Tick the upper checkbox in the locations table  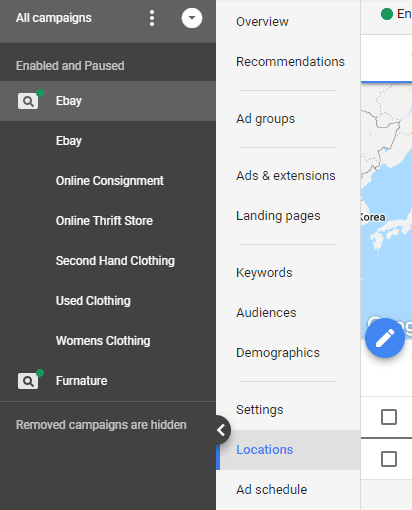[389, 417]
